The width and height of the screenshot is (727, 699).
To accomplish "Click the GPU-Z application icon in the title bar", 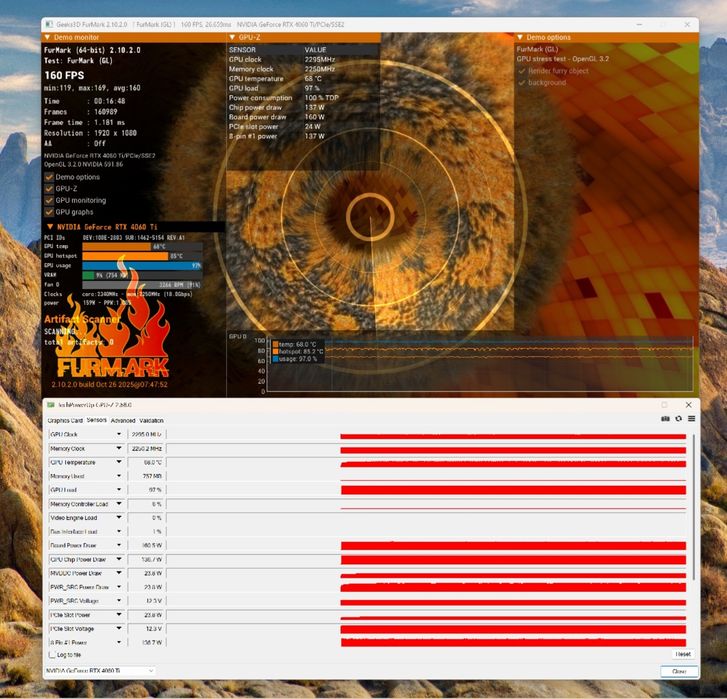I will [51, 405].
